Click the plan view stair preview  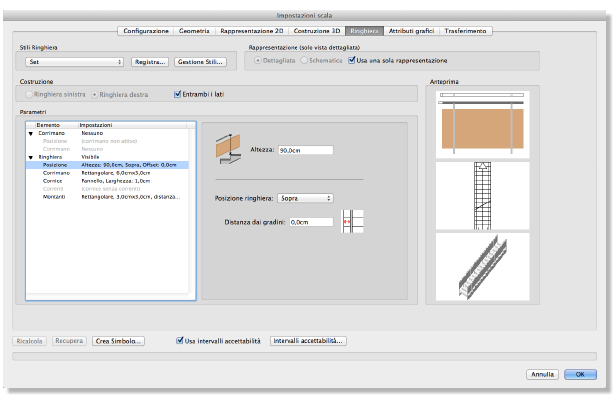(482, 196)
